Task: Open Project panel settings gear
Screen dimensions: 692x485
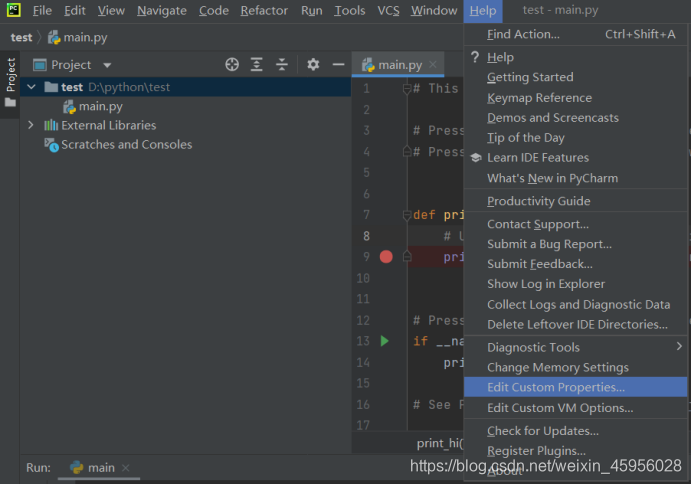Action: point(313,65)
